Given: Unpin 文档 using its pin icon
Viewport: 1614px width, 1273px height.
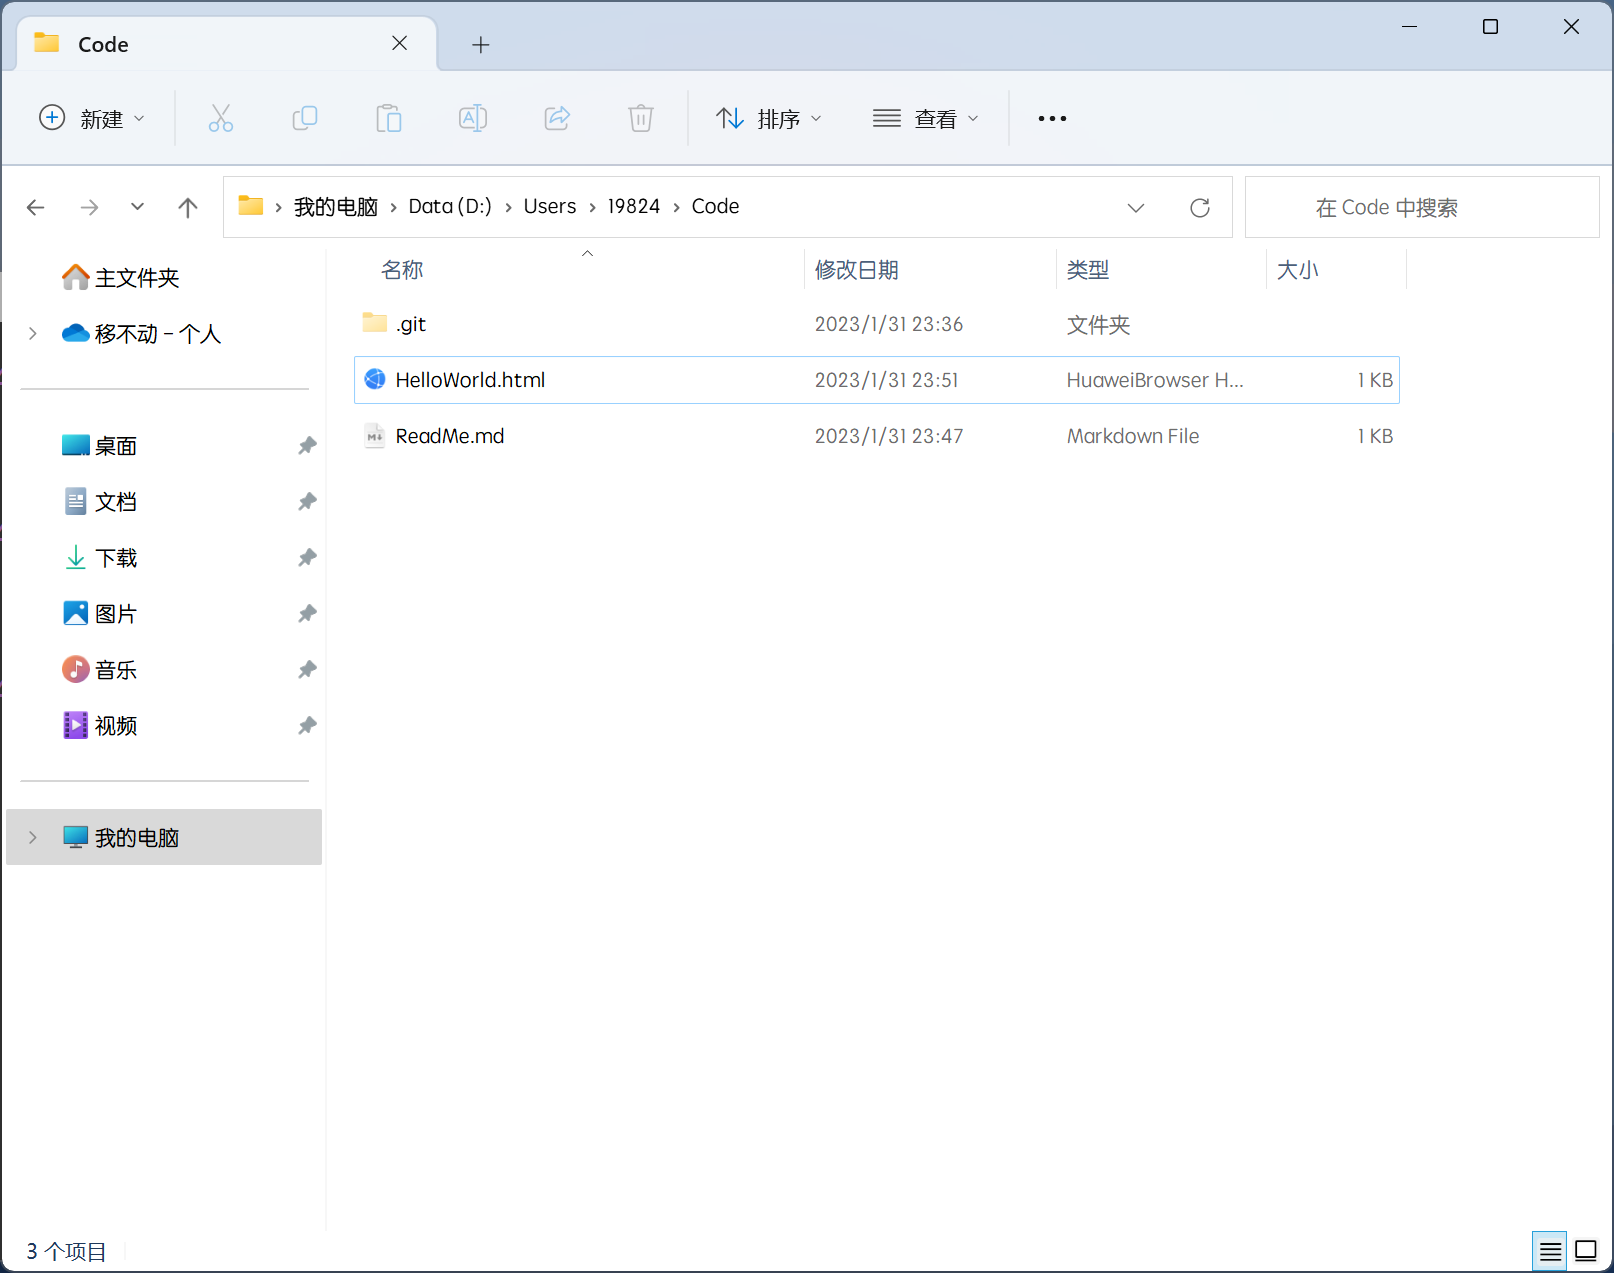Looking at the screenshot, I should [x=307, y=501].
